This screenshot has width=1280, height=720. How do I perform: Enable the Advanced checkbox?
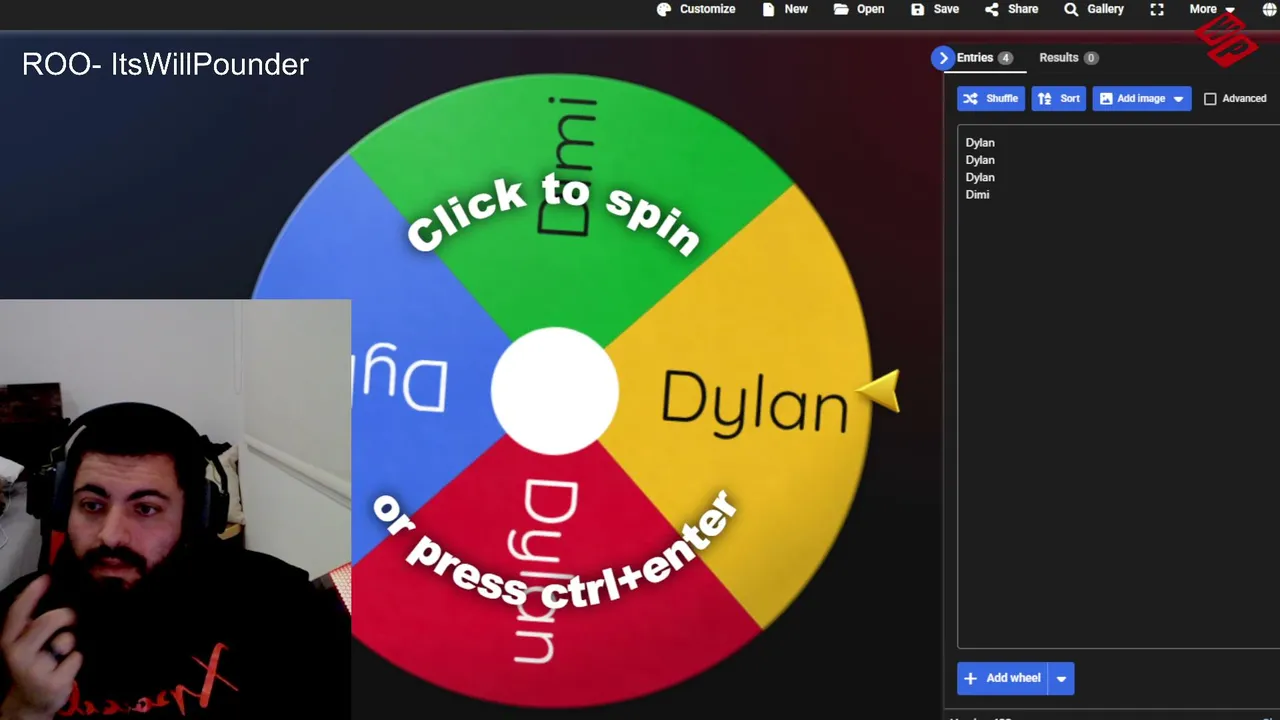[1210, 99]
